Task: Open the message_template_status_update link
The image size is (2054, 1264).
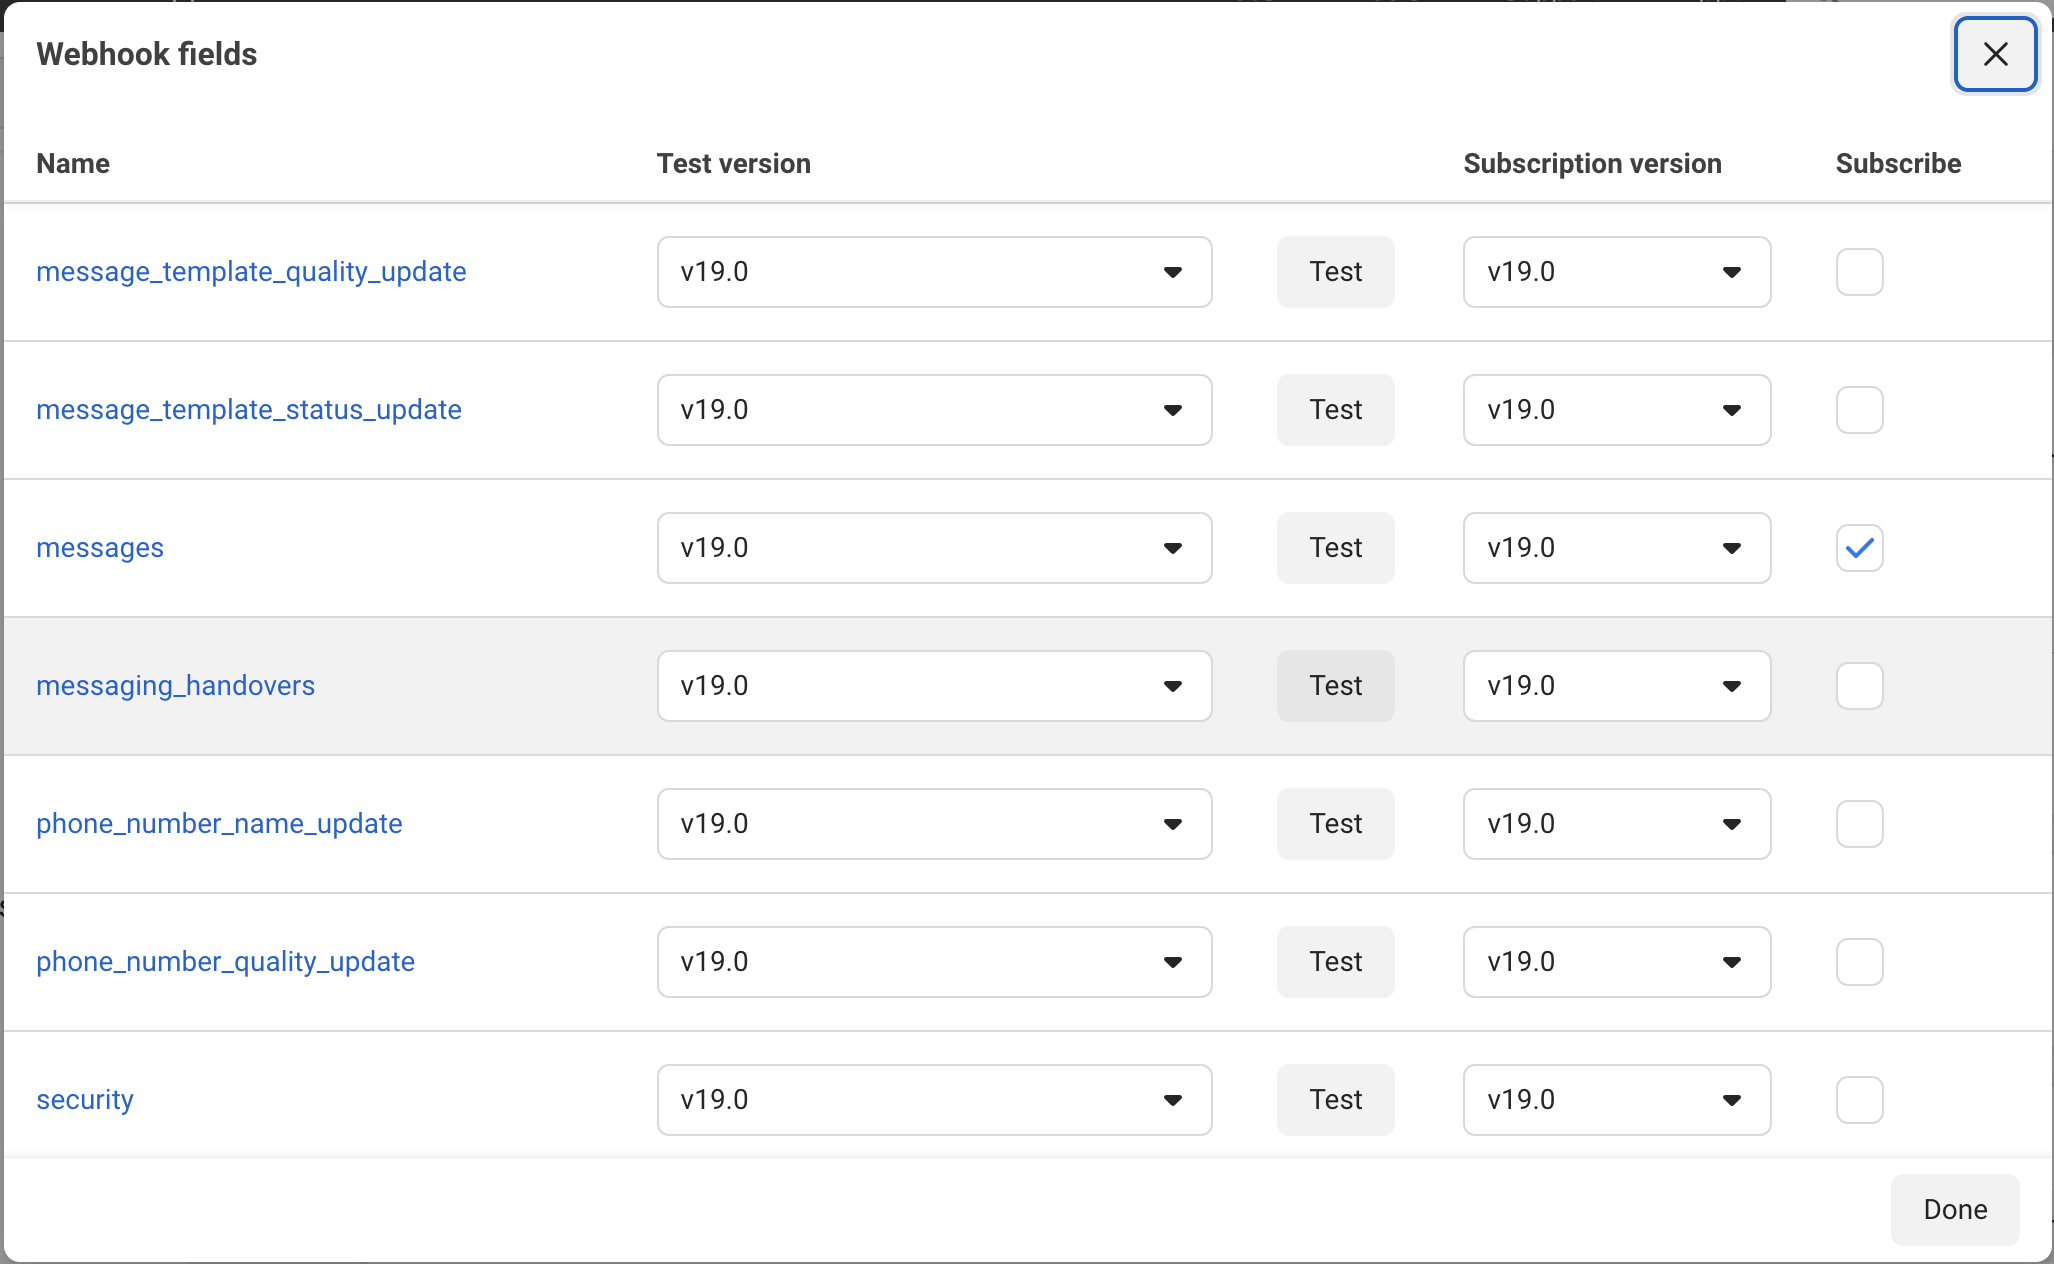Action: point(249,410)
